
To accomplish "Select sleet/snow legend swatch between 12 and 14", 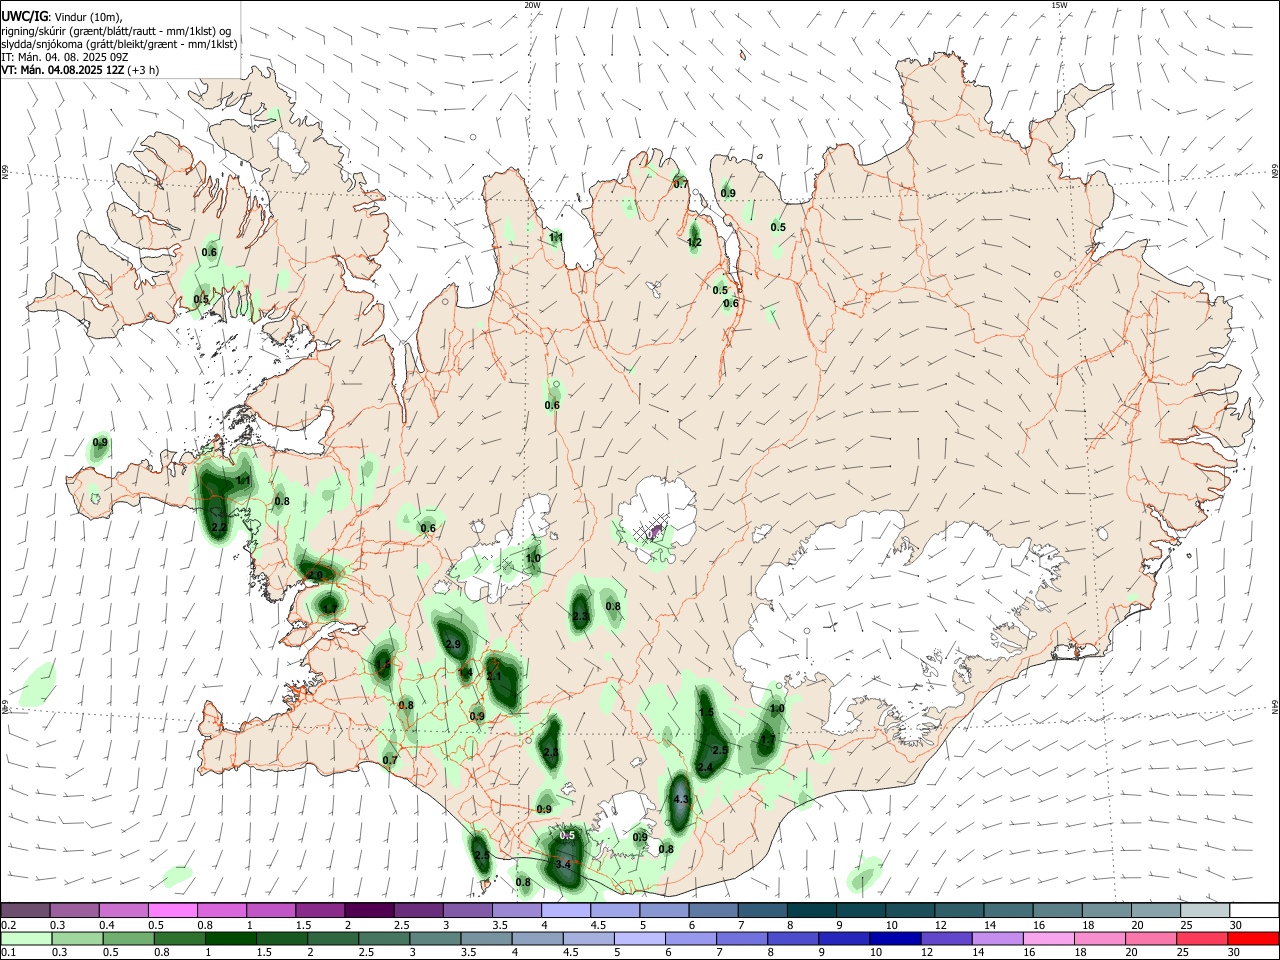I will coord(958,910).
